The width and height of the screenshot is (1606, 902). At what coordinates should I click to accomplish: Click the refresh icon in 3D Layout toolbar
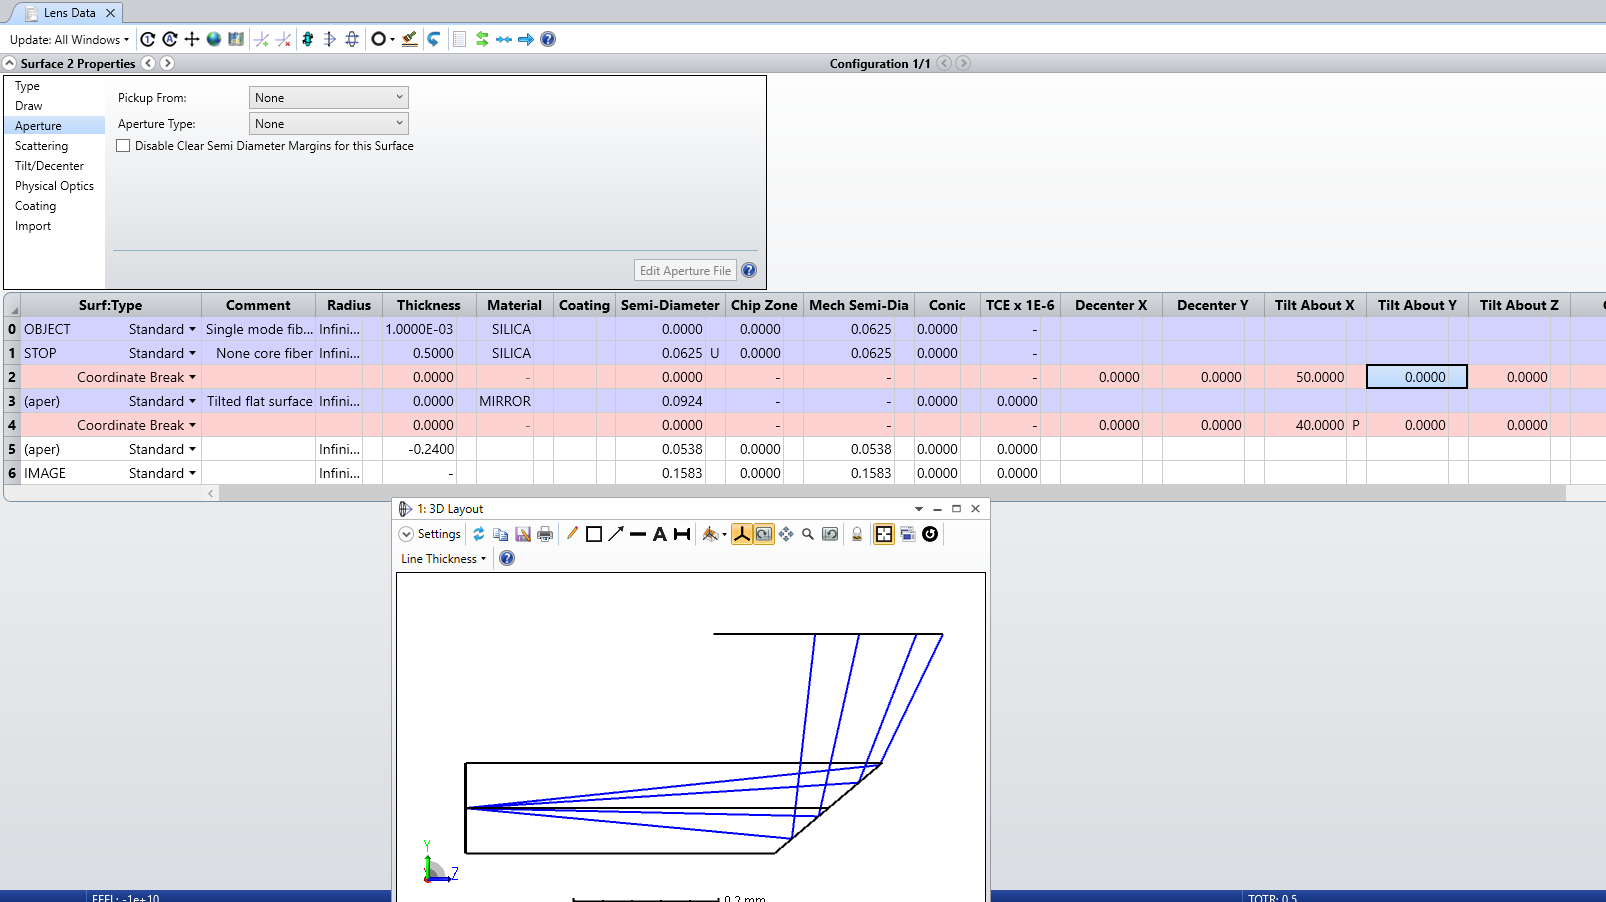tap(479, 534)
